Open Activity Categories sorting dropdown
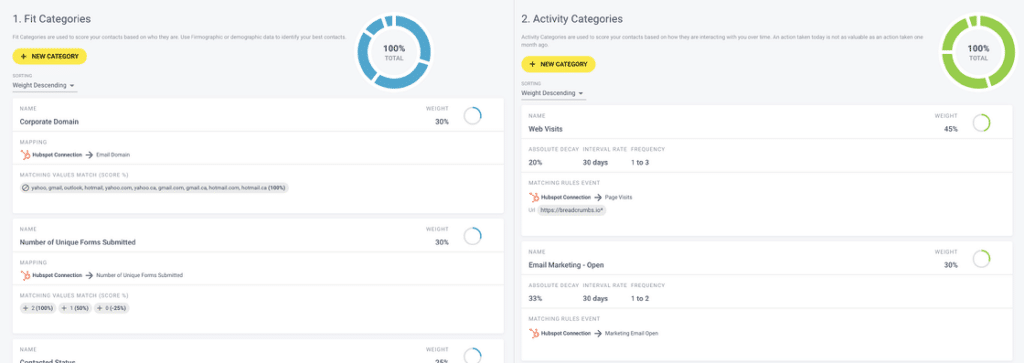This screenshot has height=363, width=1024. 553,93
